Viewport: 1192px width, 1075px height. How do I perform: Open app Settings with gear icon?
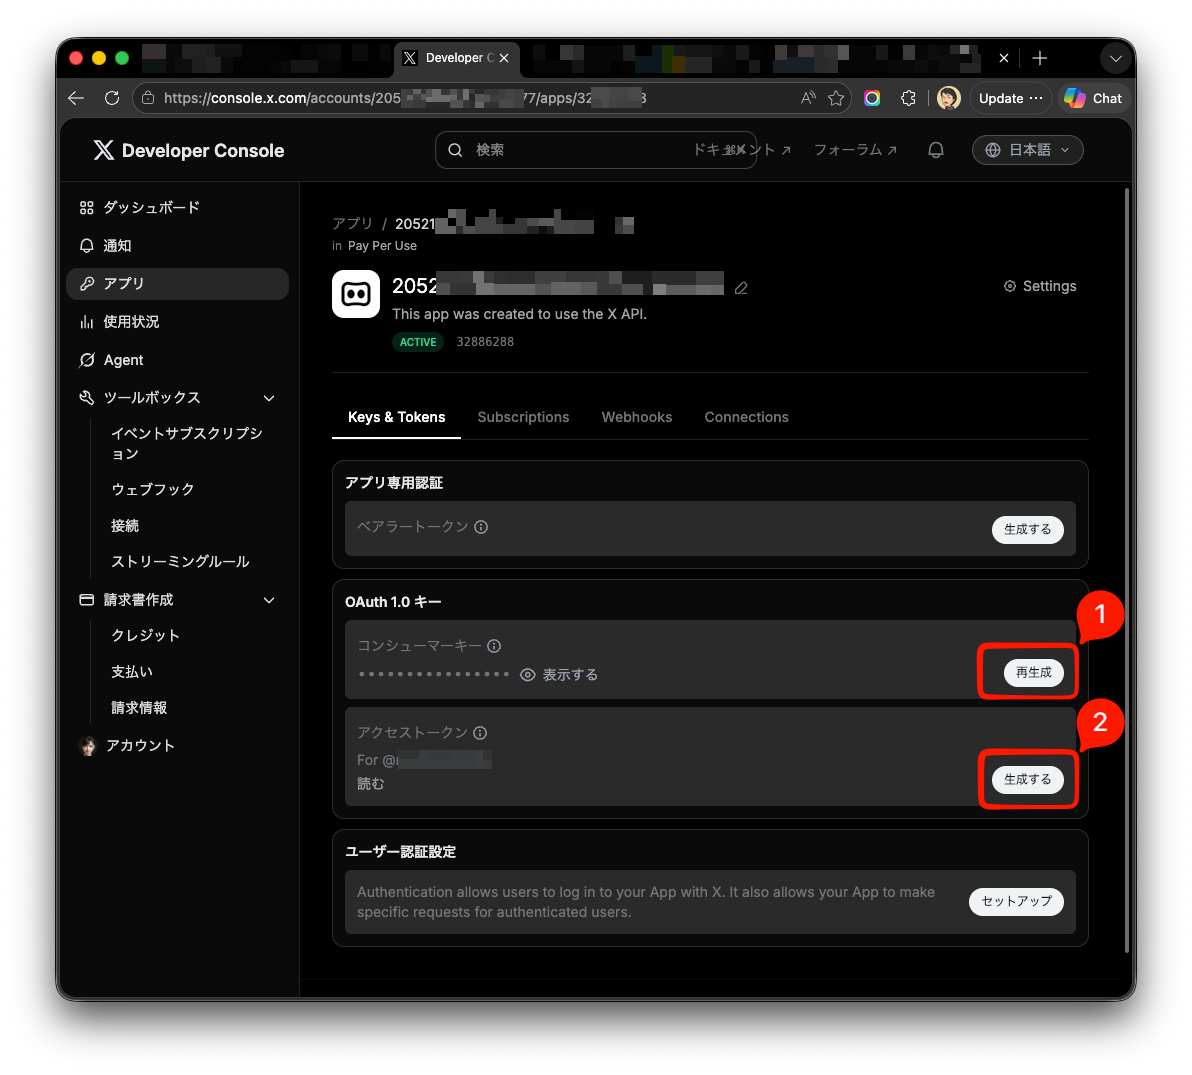(x=1040, y=286)
